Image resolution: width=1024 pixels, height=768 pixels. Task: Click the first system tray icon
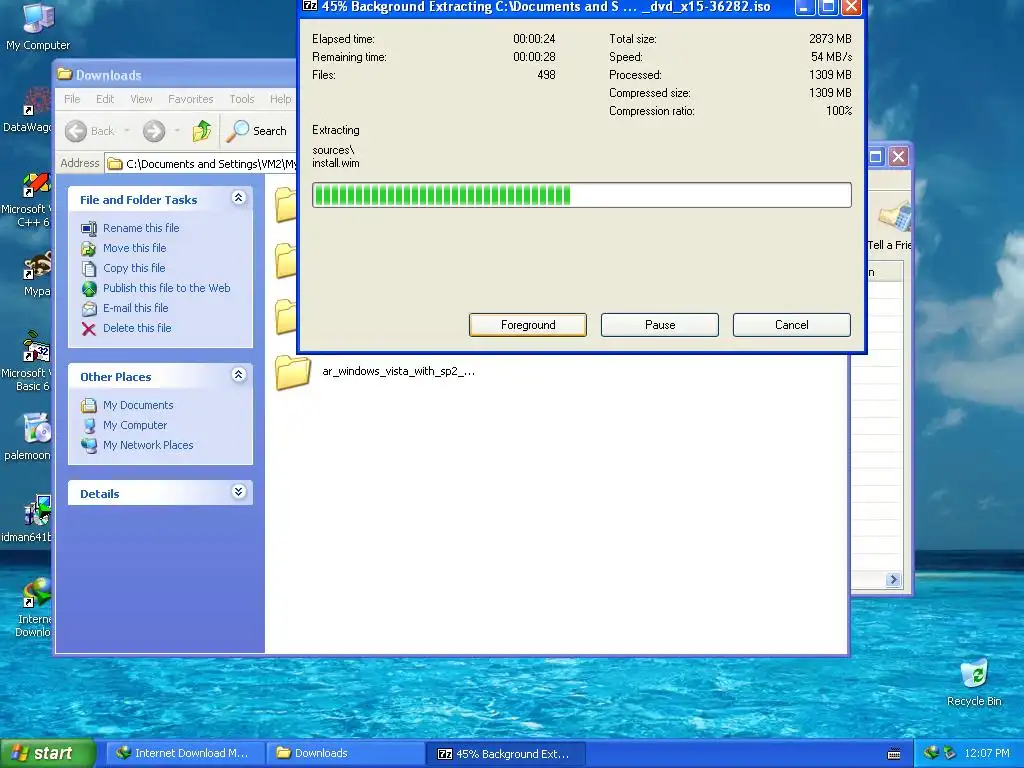pos(931,753)
